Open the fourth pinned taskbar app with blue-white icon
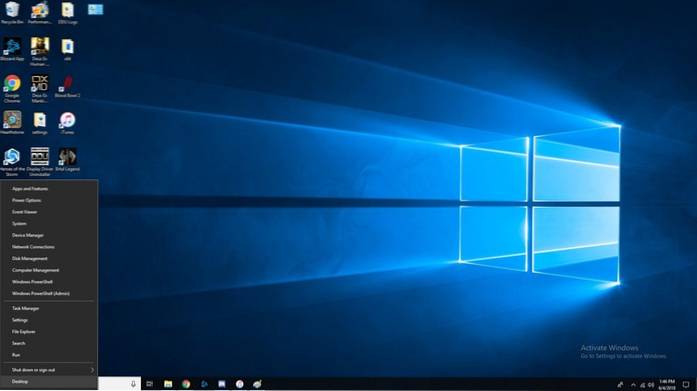The width and height of the screenshot is (697, 391). click(x=222, y=384)
